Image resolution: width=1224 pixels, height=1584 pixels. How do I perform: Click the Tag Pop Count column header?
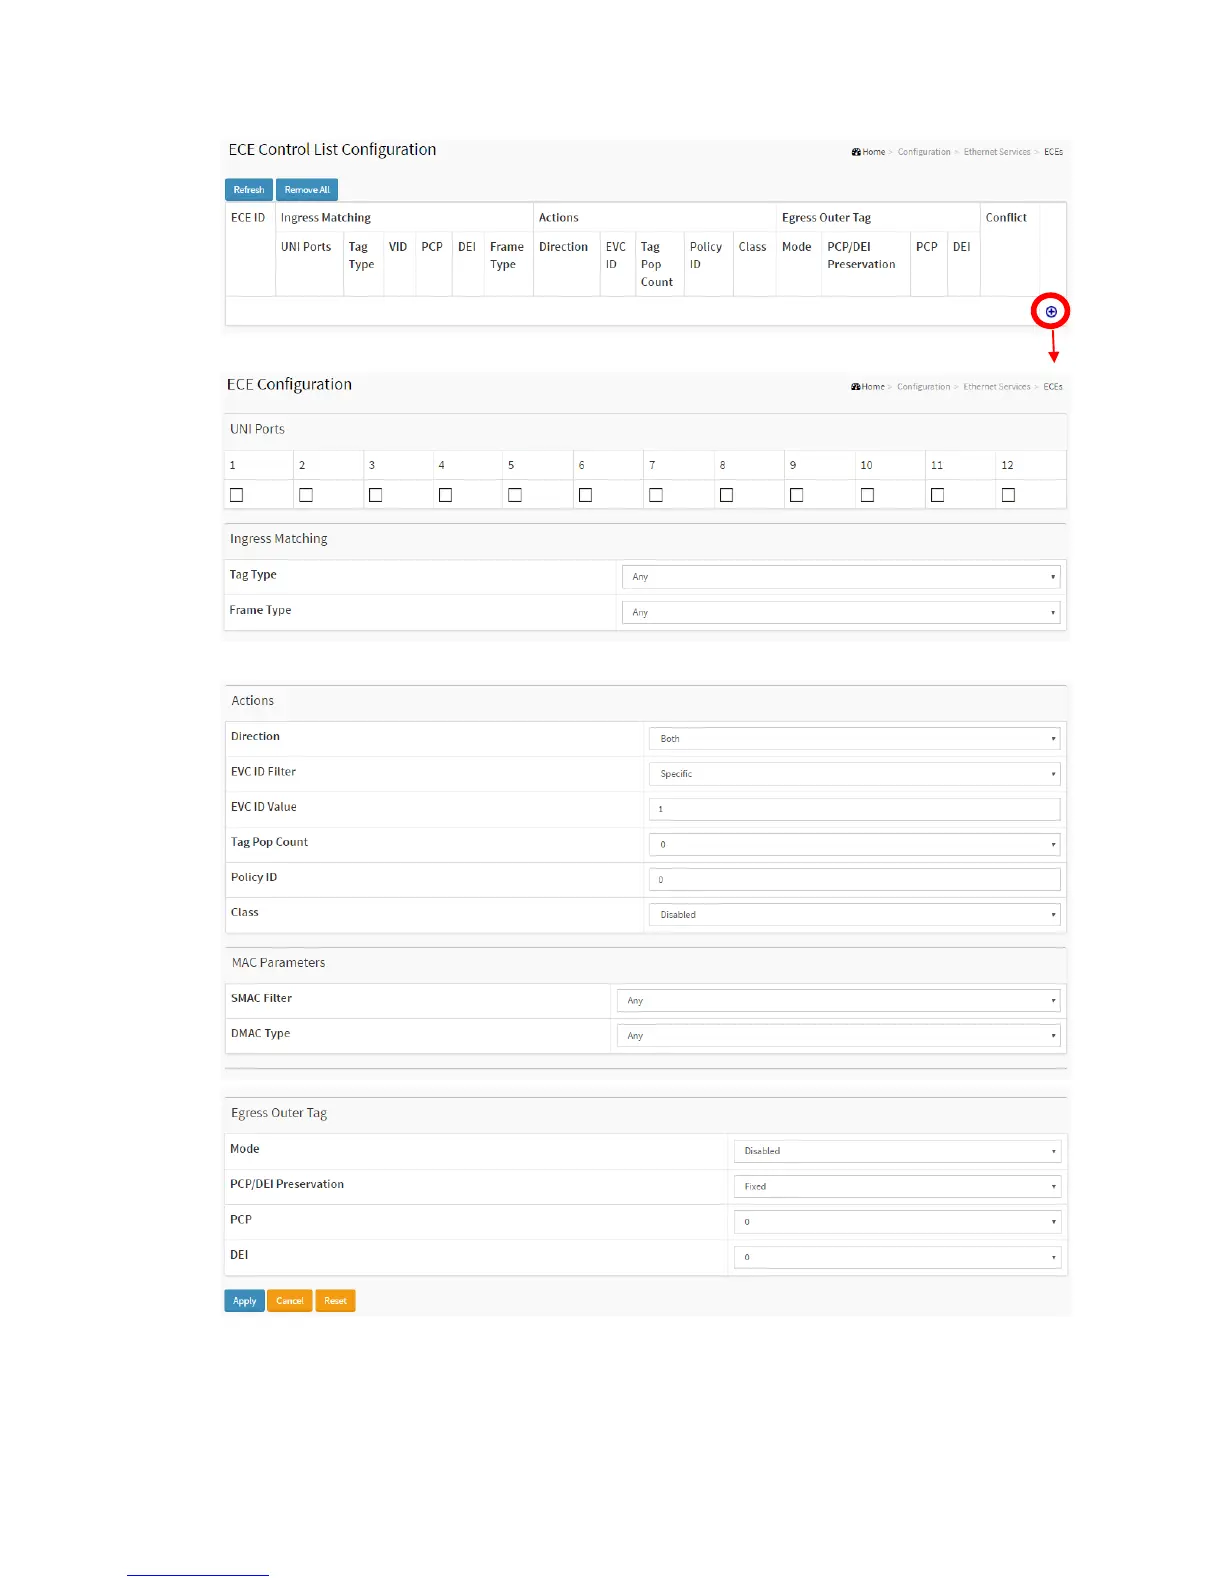tap(657, 265)
